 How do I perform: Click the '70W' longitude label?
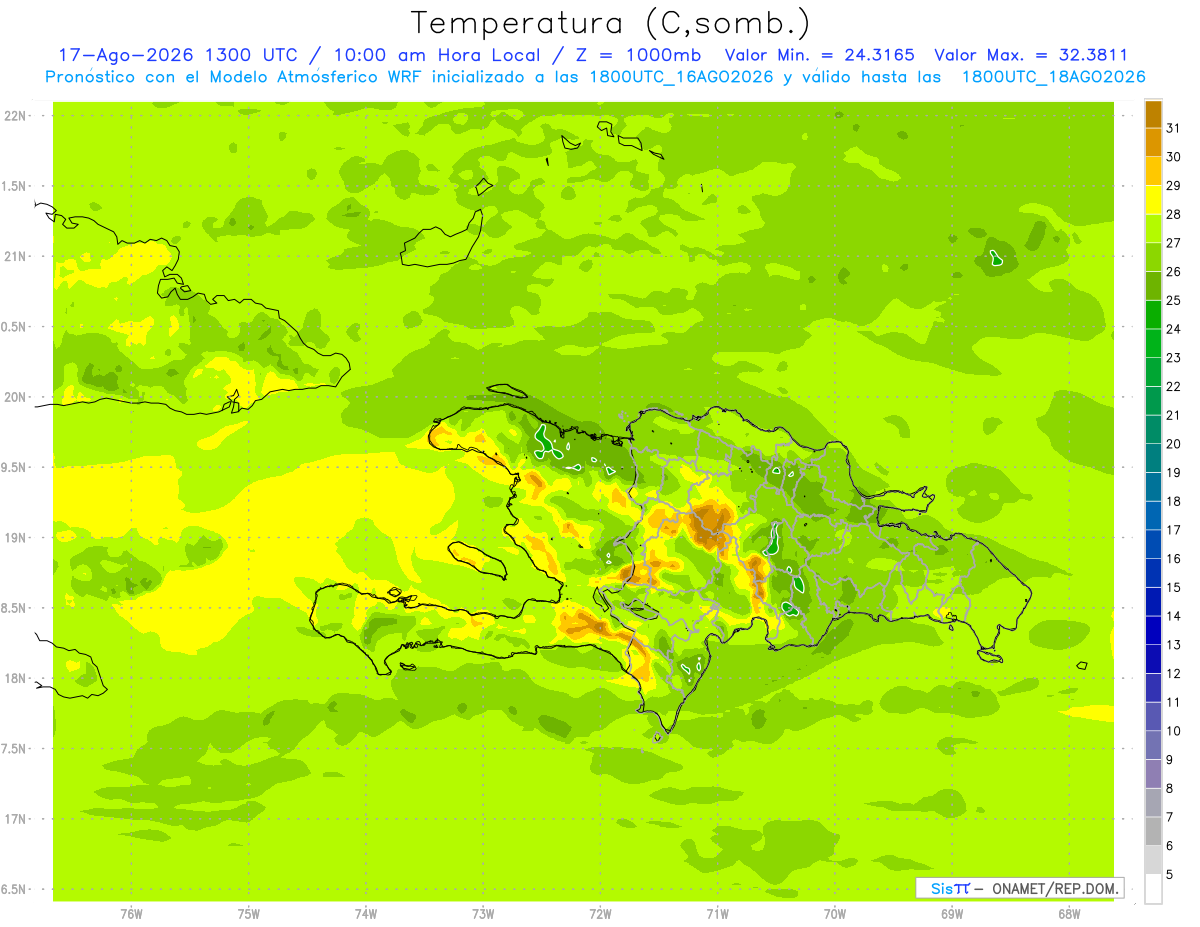(x=835, y=915)
